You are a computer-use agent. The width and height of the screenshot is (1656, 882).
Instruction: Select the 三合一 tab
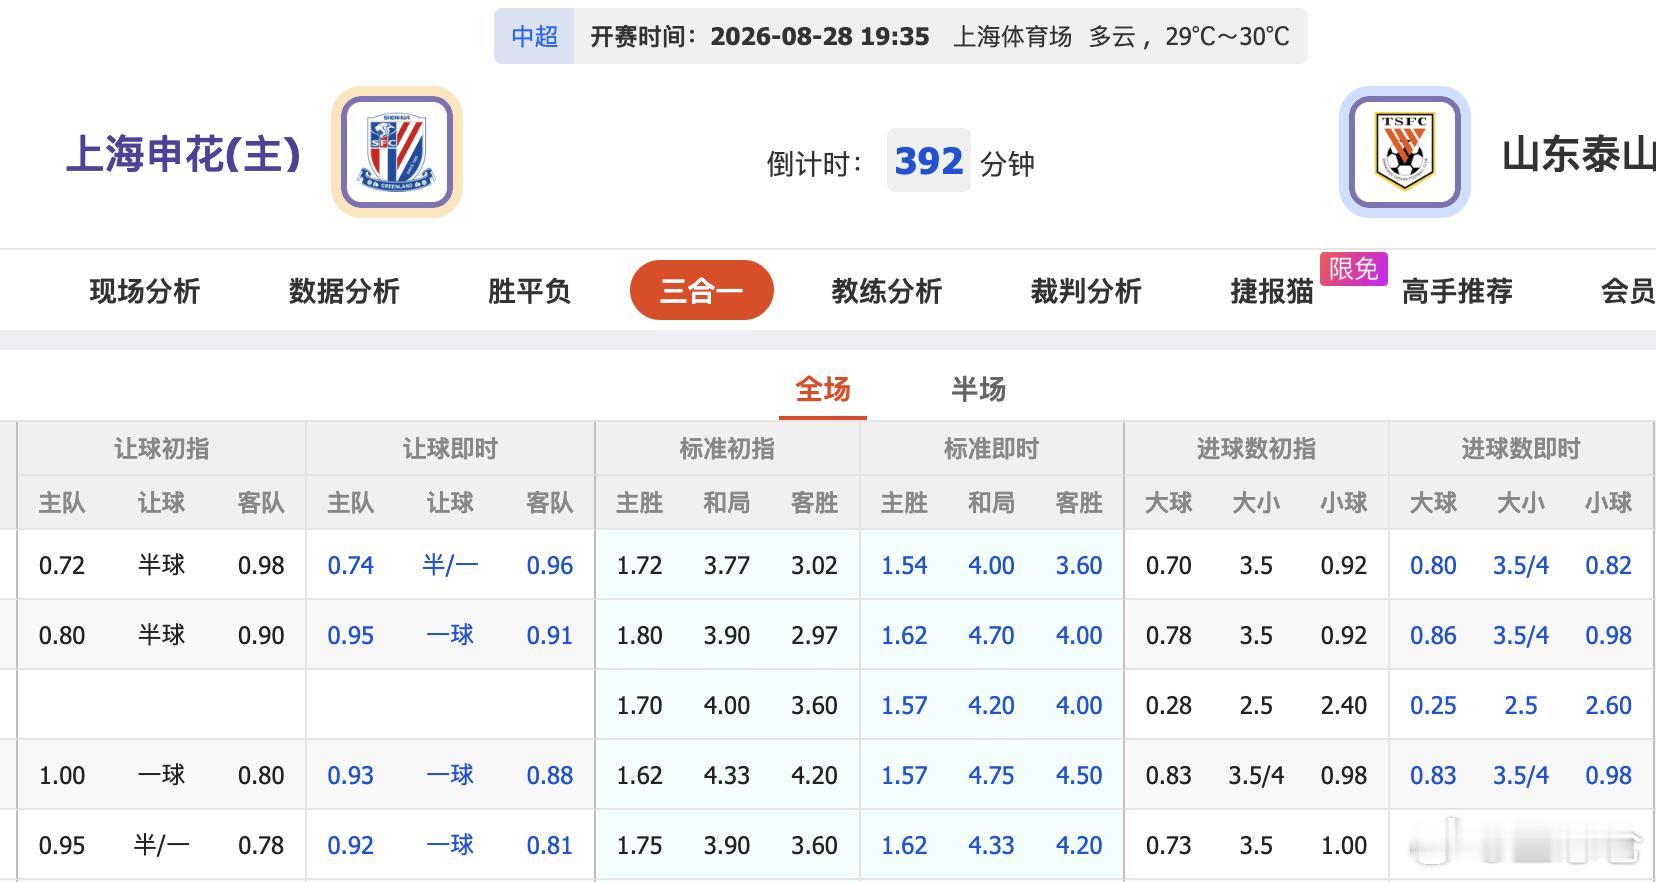(x=702, y=290)
